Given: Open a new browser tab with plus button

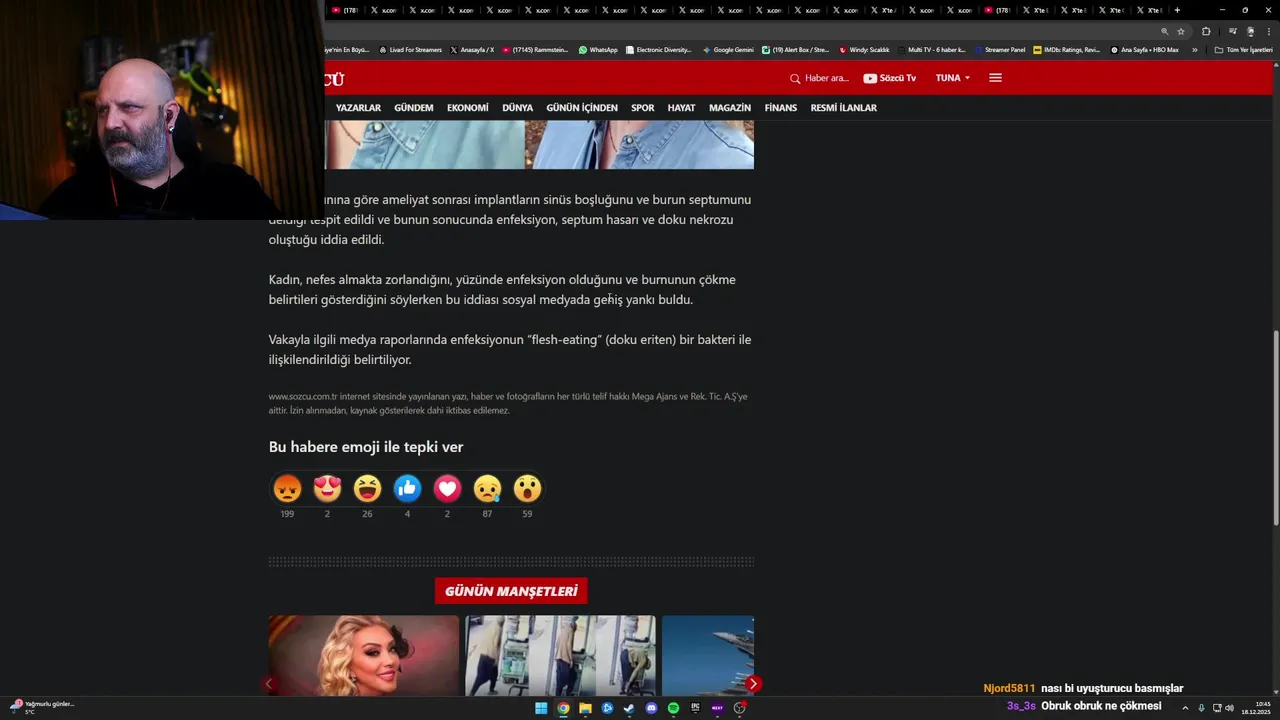Looking at the screenshot, I should 1177,10.
